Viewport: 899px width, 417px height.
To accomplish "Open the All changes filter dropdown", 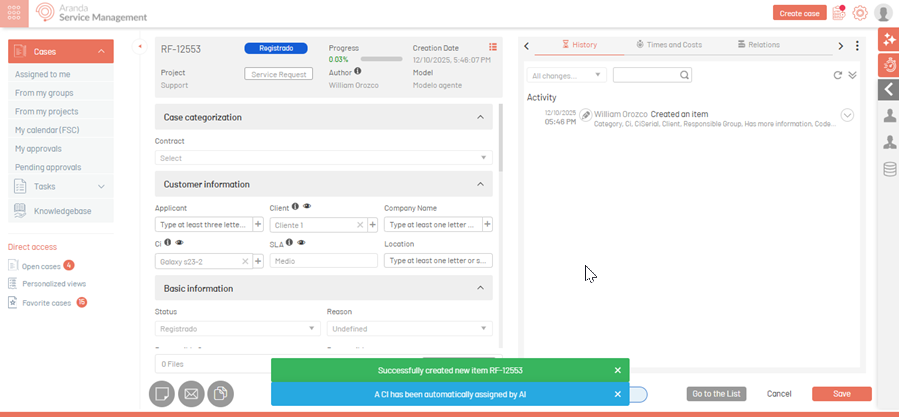I will (x=567, y=75).
